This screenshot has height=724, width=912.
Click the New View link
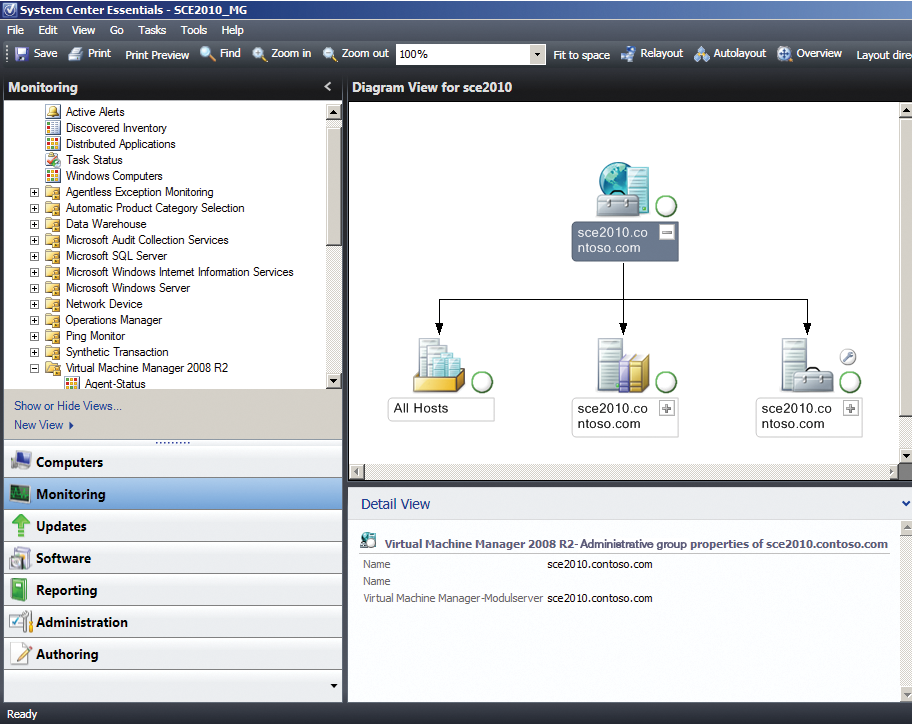(x=42, y=424)
